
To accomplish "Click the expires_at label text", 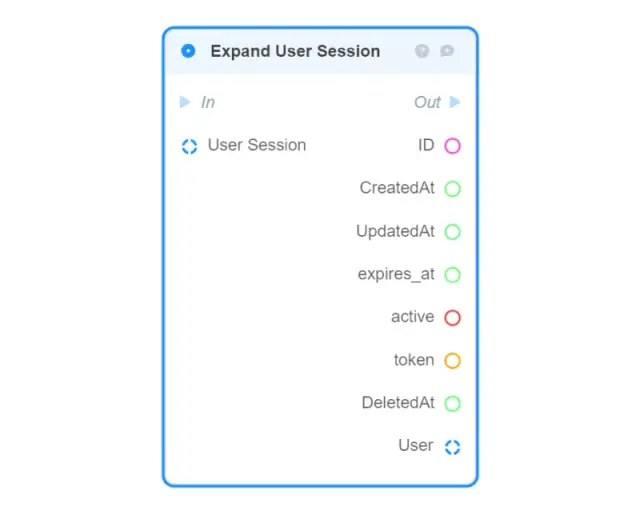I will [396, 274].
